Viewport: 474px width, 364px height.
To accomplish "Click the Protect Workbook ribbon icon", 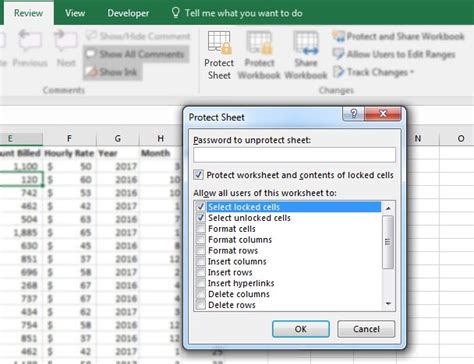I will tap(259, 55).
